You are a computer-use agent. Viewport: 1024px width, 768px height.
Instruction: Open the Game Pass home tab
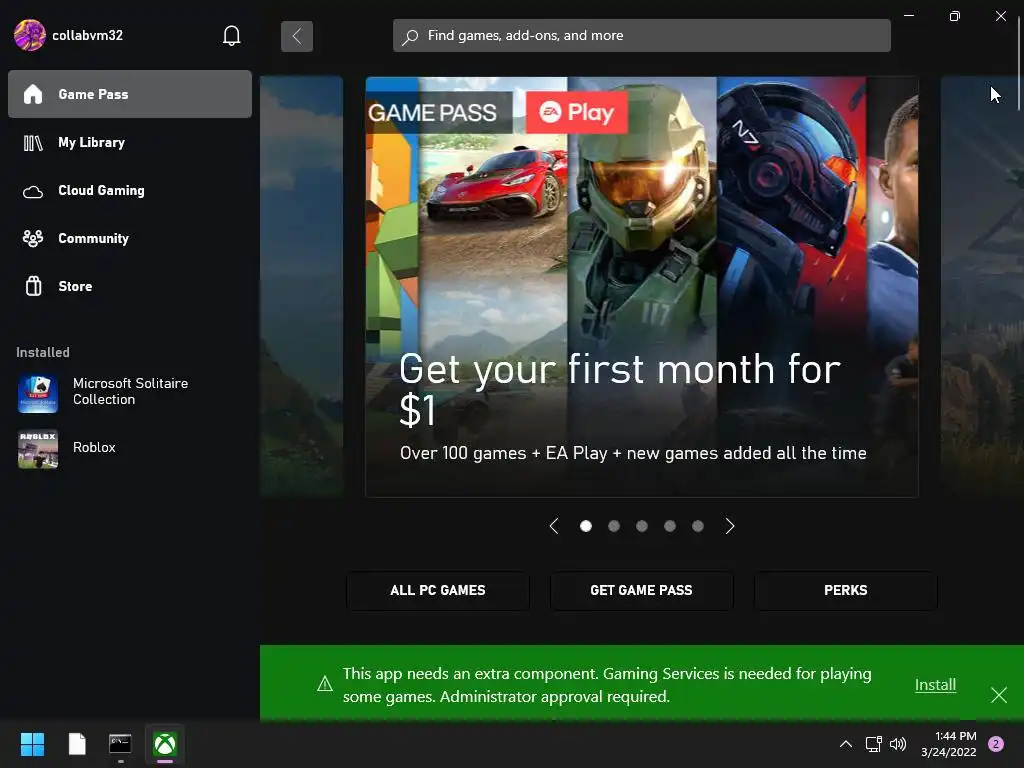tap(130, 94)
